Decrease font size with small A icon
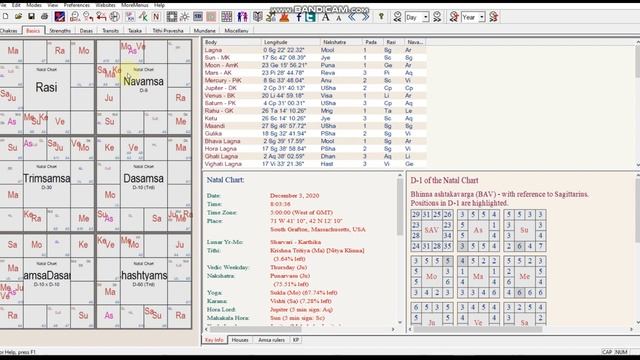Viewport: 640px width, 360px height. [x=338, y=18]
